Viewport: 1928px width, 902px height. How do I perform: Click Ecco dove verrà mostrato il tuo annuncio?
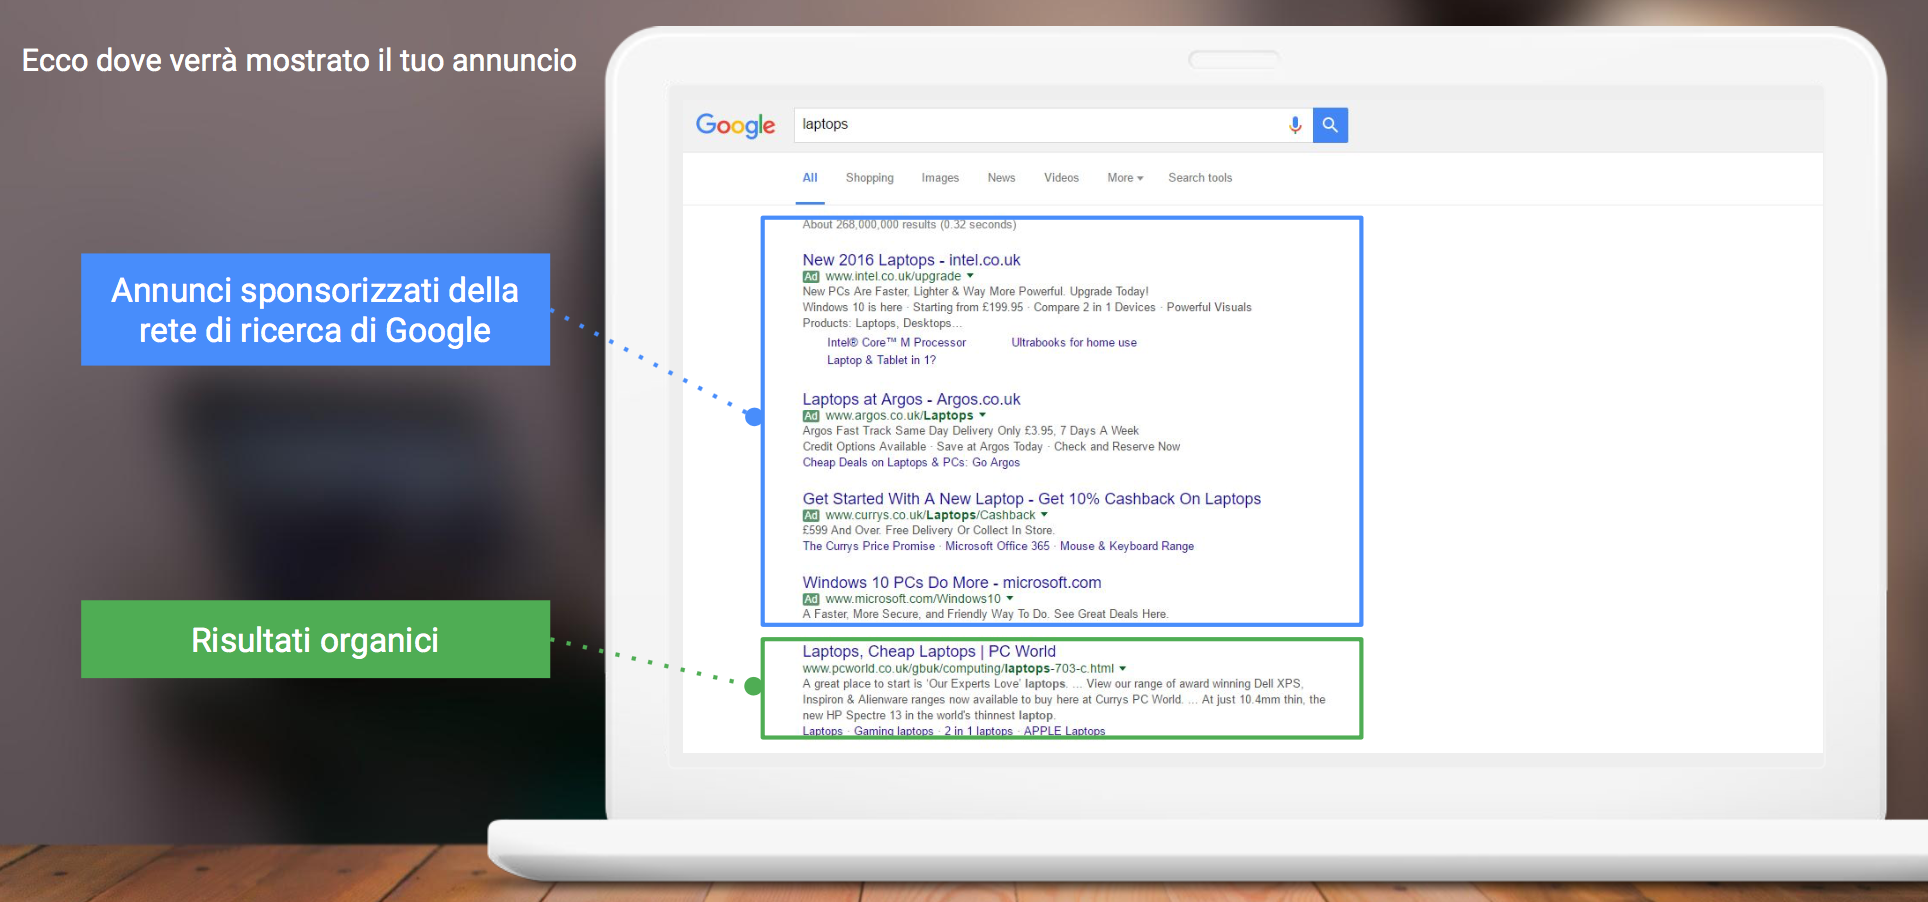point(299,61)
